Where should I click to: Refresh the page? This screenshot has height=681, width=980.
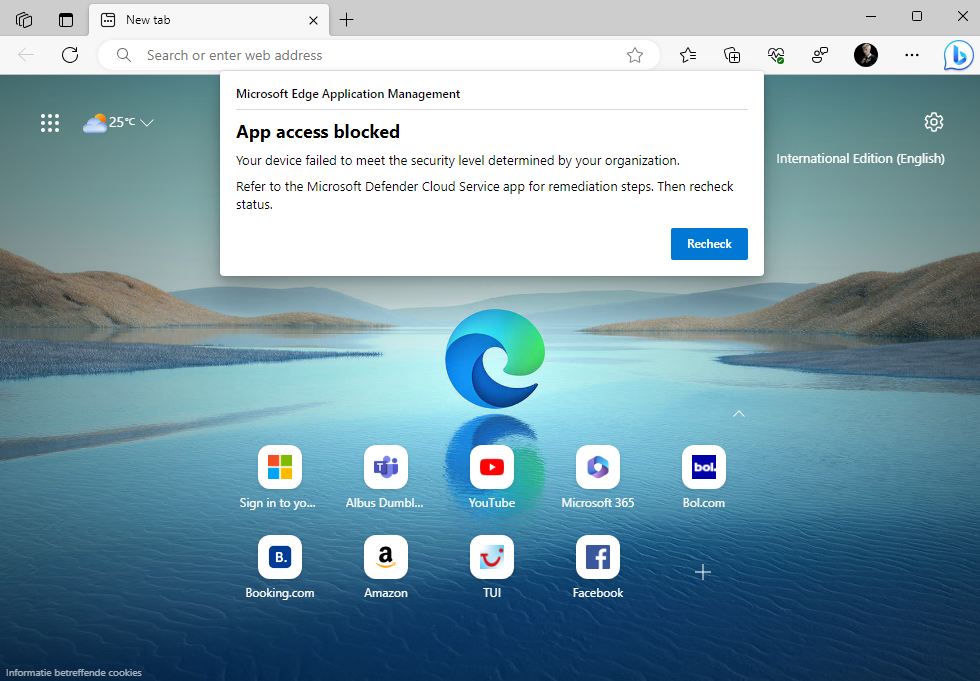(70, 56)
